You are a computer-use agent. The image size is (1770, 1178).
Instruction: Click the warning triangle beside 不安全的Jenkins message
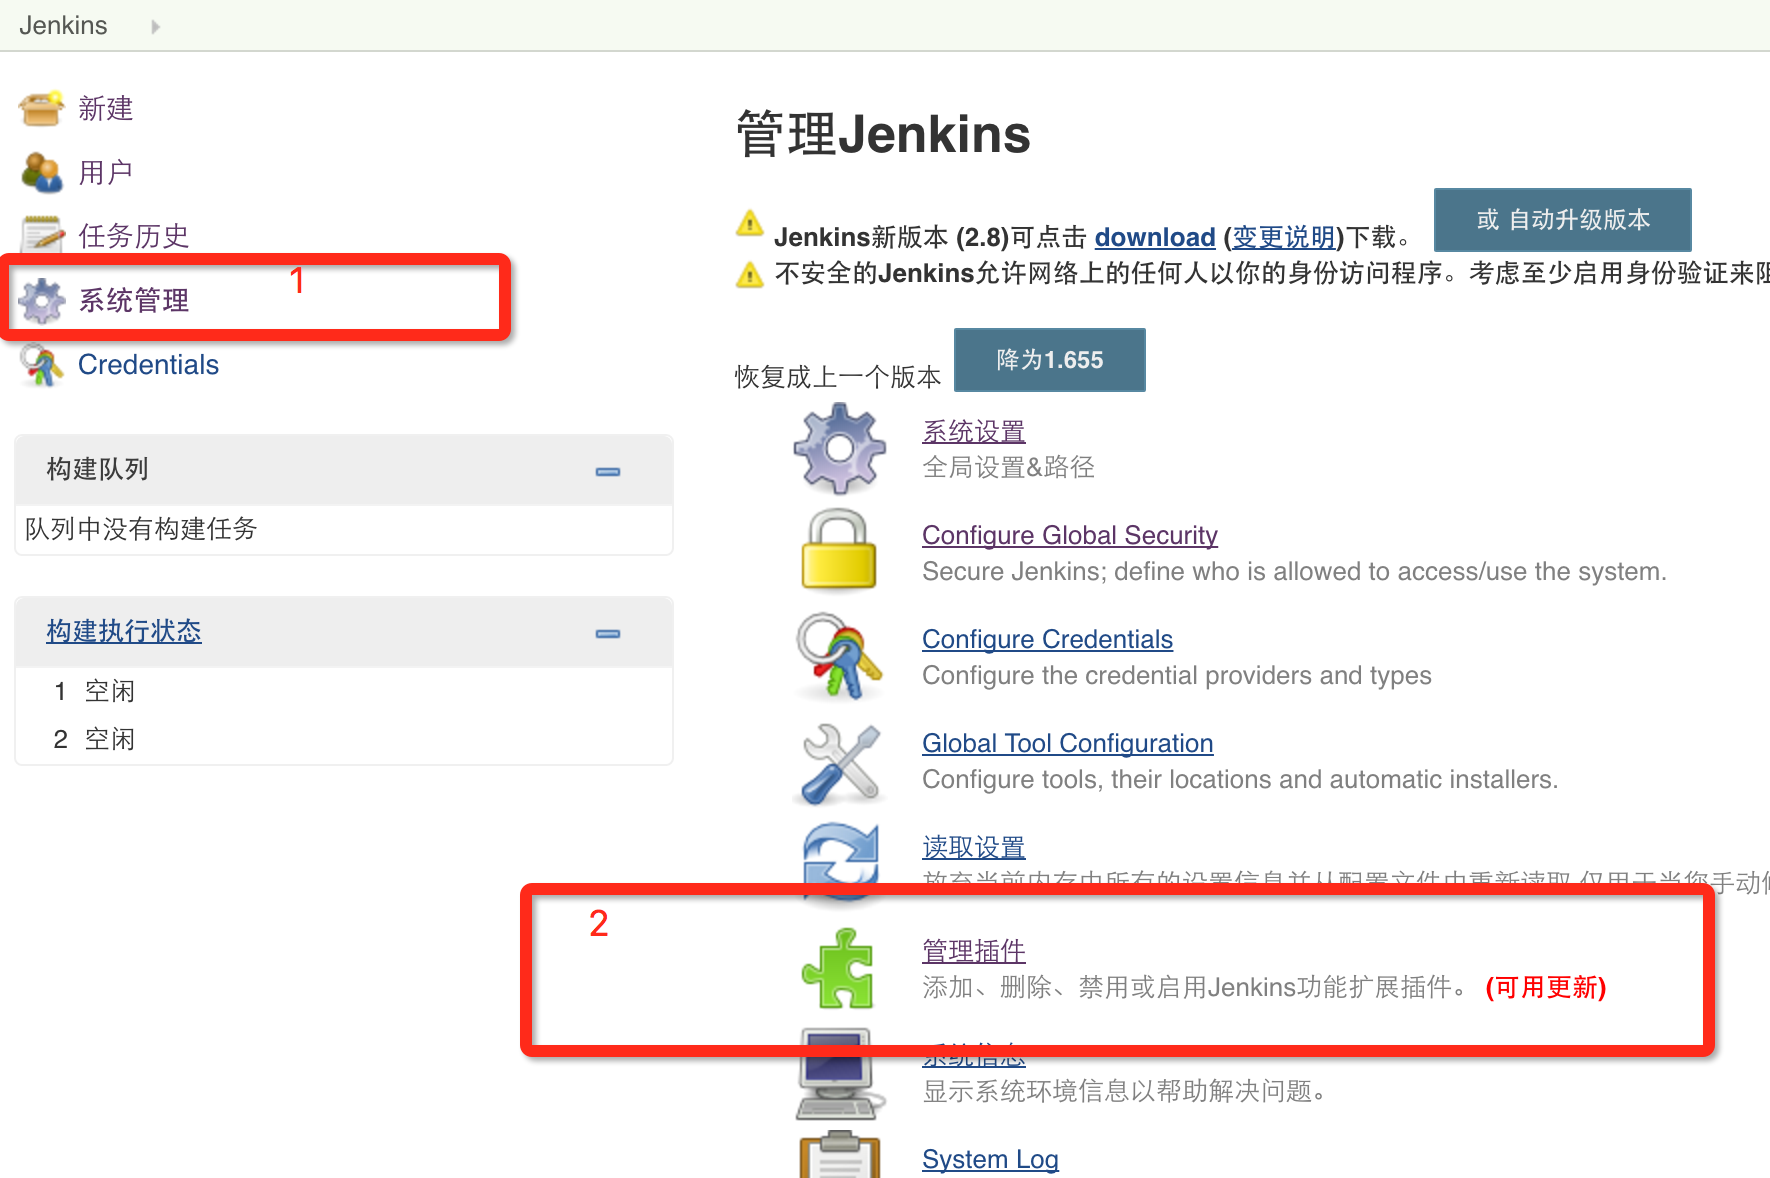pyautogui.click(x=749, y=274)
